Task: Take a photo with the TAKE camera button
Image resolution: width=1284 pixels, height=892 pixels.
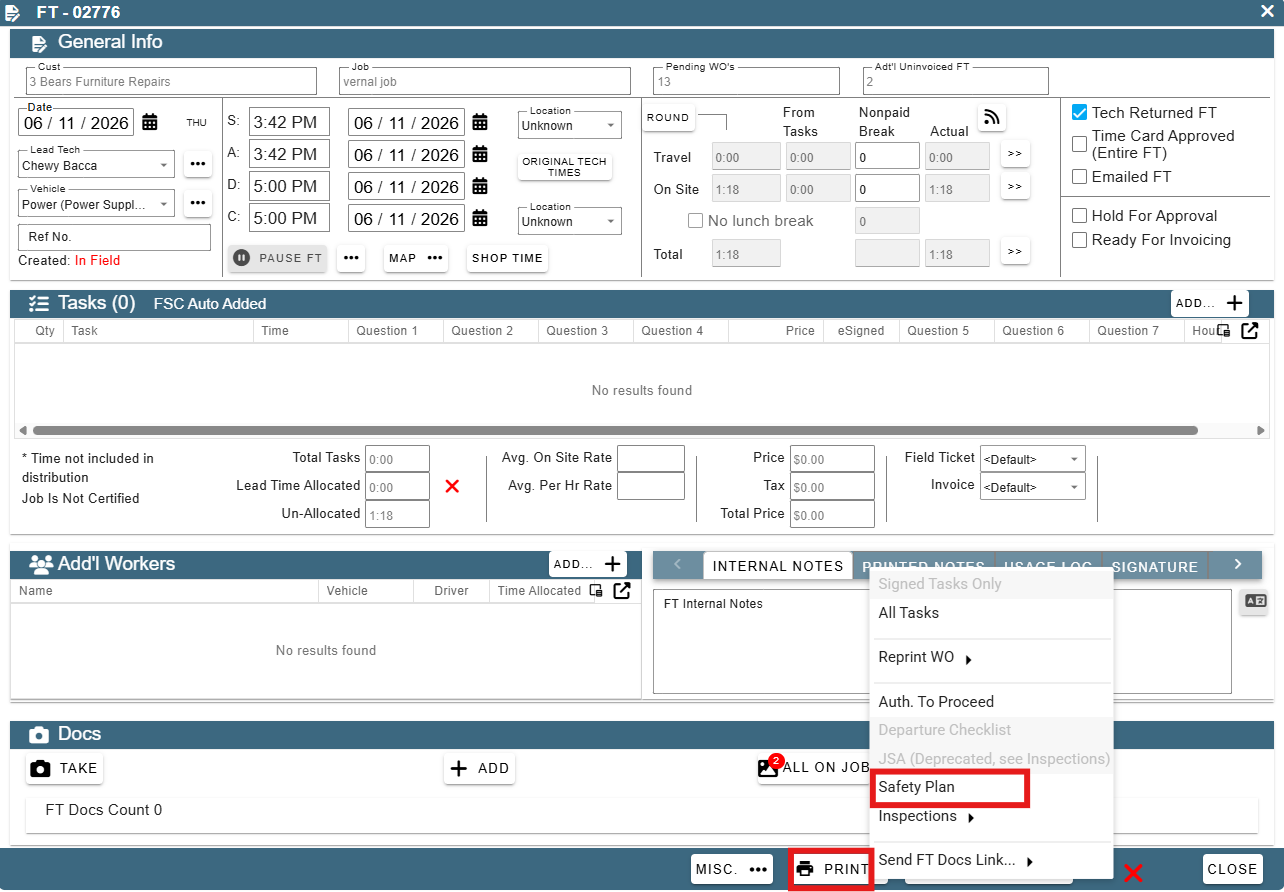Action: (65, 768)
